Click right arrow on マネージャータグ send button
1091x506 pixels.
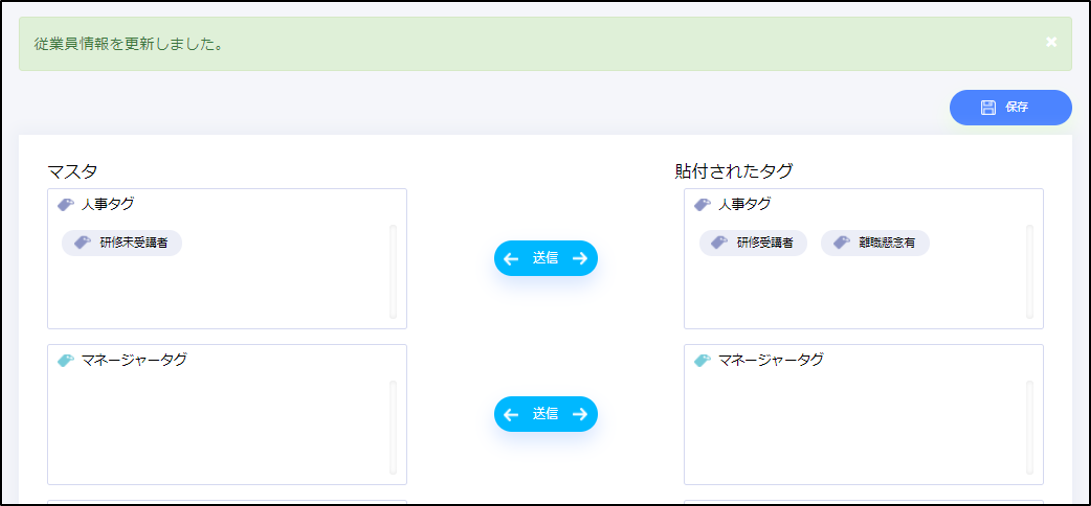(580, 414)
